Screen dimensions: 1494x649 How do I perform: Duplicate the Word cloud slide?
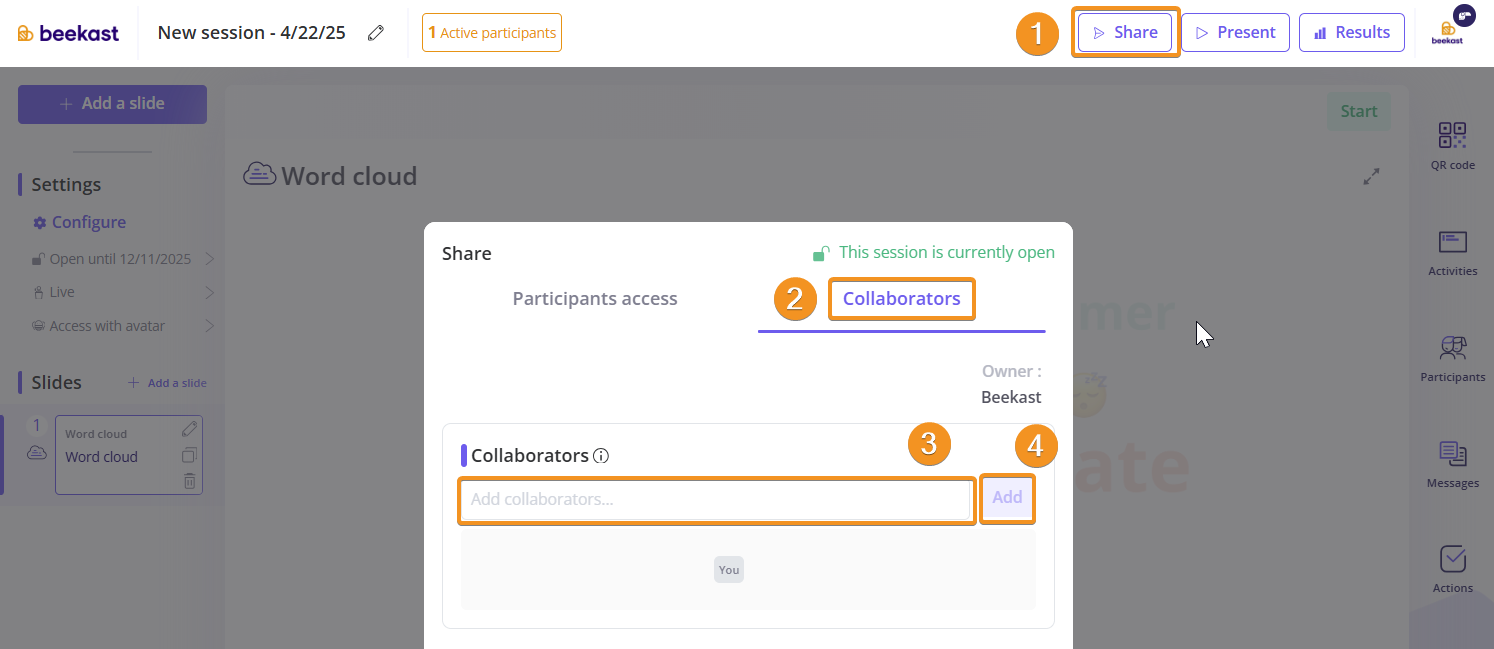point(190,456)
